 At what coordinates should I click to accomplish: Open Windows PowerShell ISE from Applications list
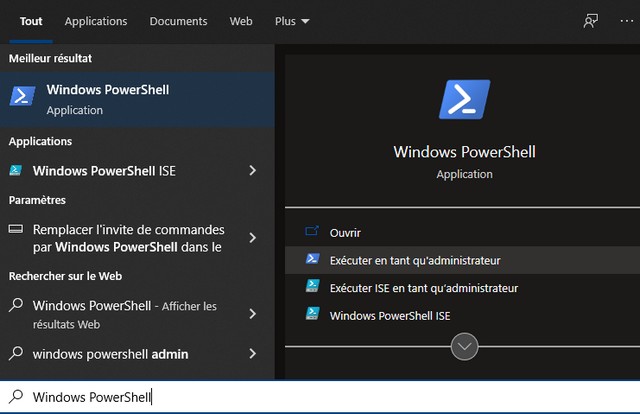tap(137, 171)
